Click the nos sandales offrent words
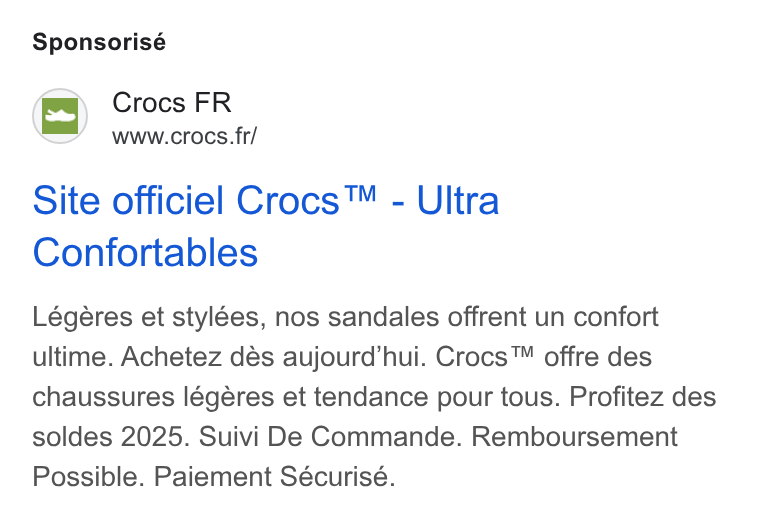Viewport: 760px width, 518px height. (x=400, y=318)
